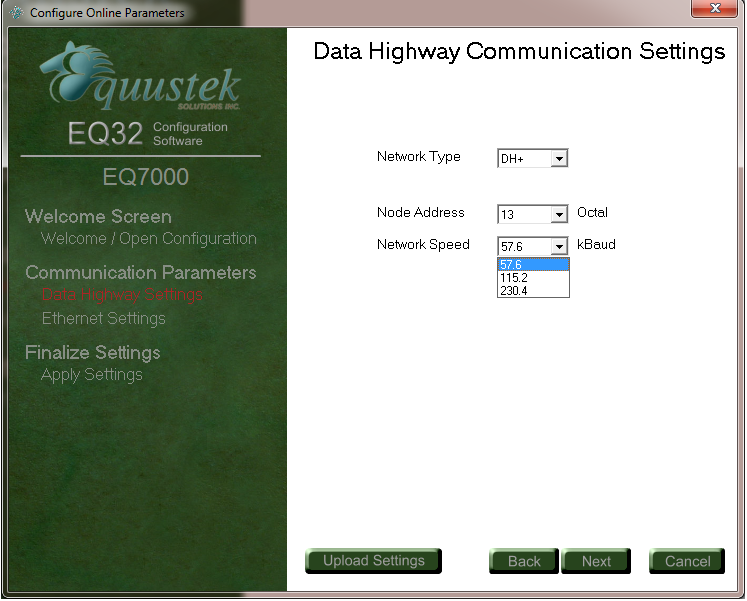Viewport: 747px width, 601px height.
Task: Select Communication Parameters section heading
Action: (x=140, y=273)
